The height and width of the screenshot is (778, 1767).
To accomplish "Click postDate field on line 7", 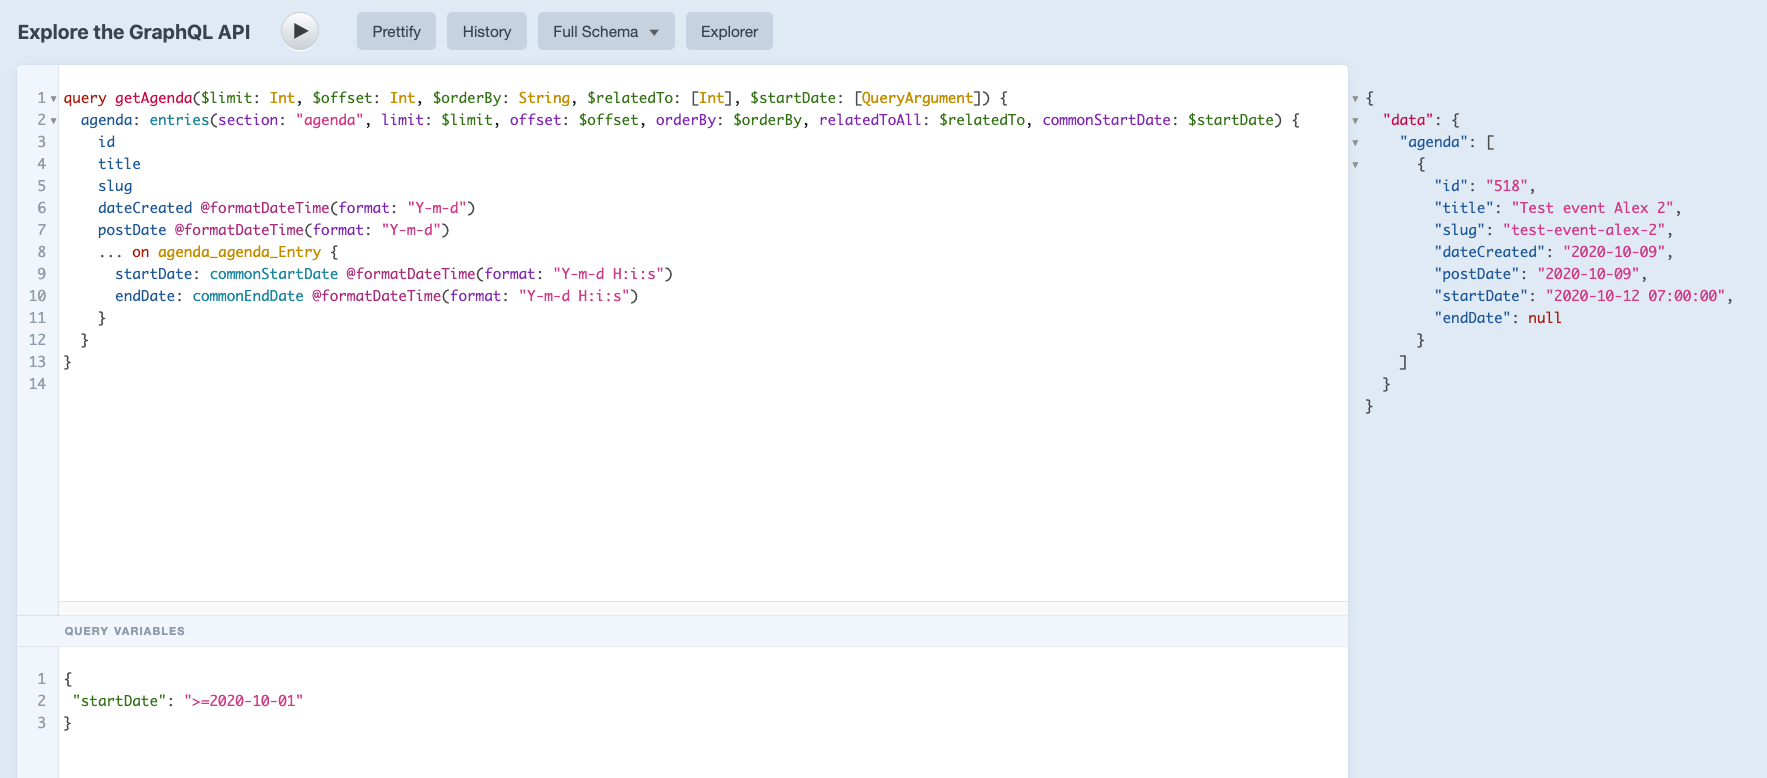I will (132, 230).
